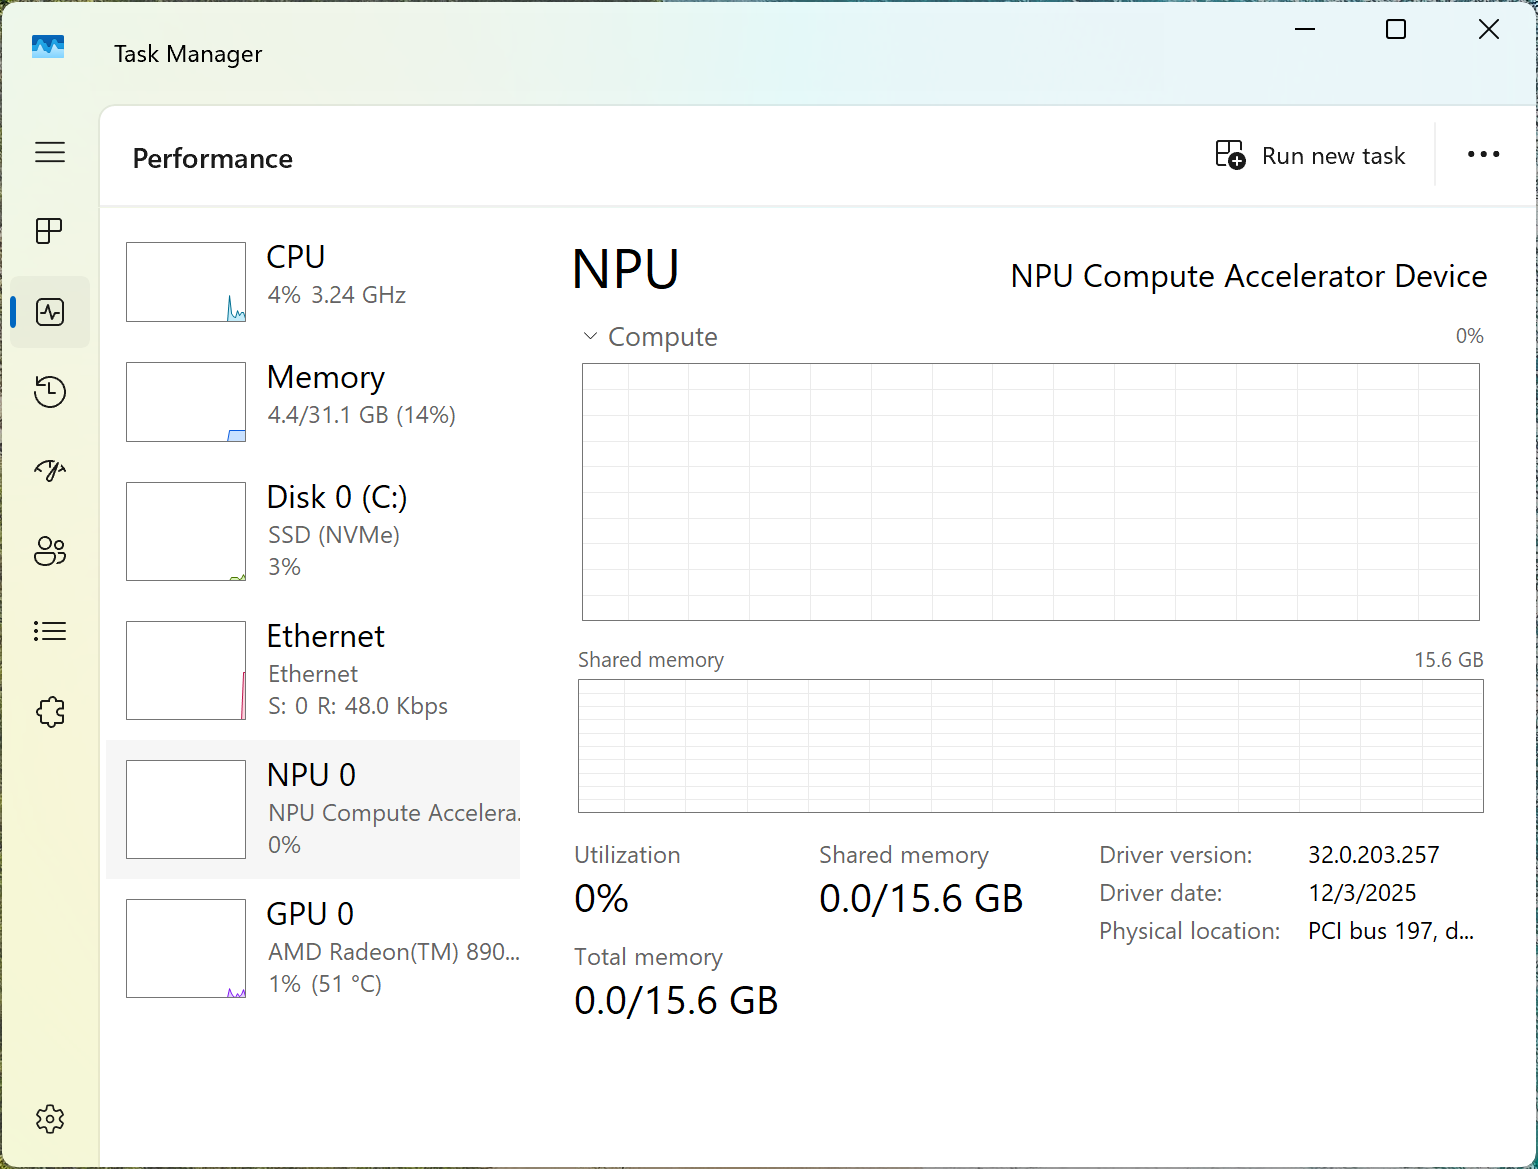This screenshot has height=1169, width=1538.
Task: Open the Details list page
Action: click(50, 631)
